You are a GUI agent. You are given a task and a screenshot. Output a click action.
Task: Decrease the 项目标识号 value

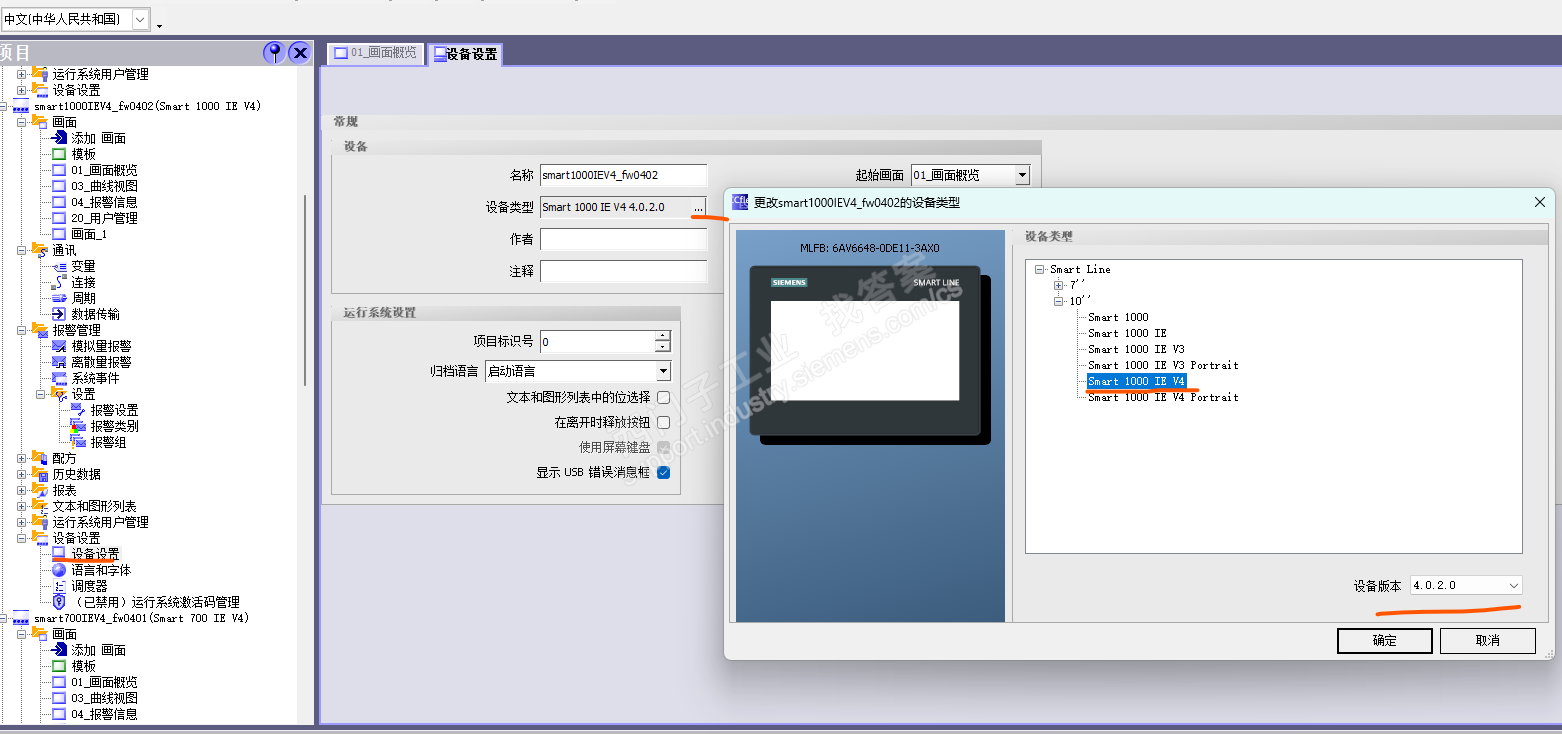pos(663,347)
